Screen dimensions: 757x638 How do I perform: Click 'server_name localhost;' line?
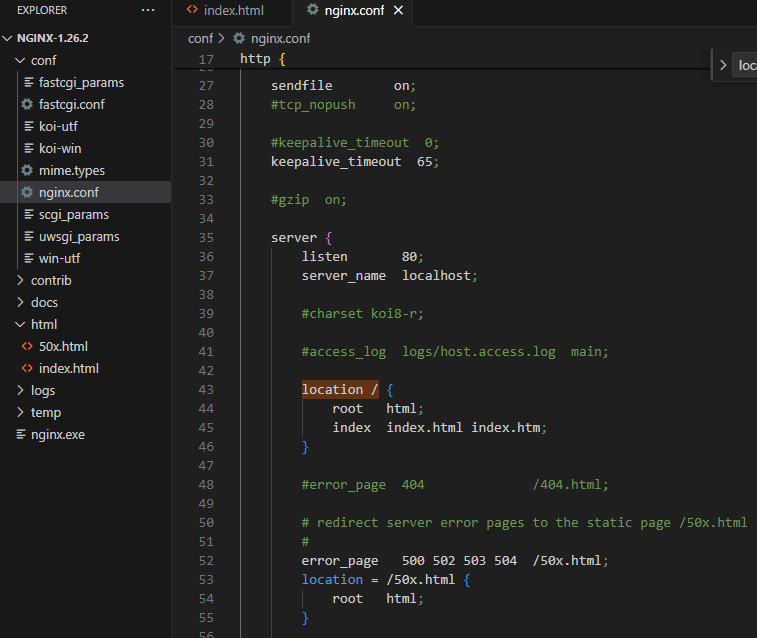(390, 276)
